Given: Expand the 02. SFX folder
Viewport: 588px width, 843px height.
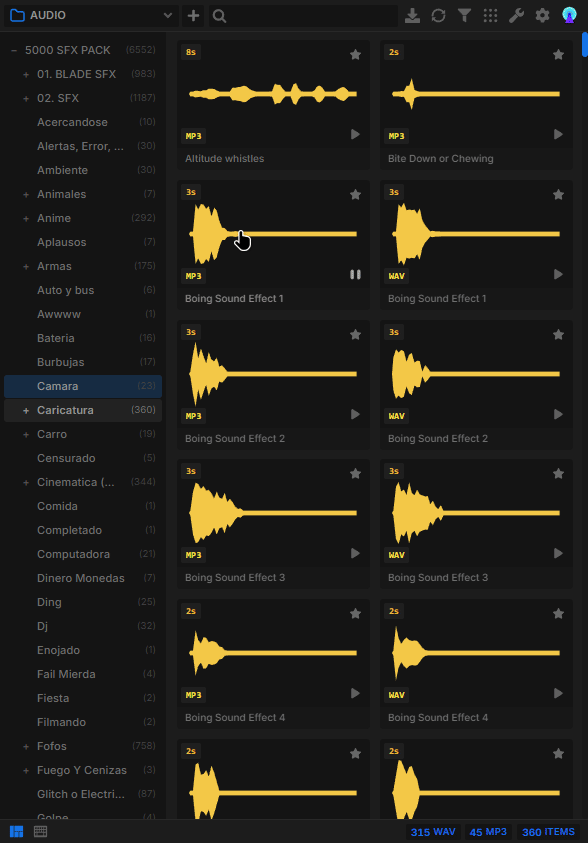Looking at the screenshot, I should 26,98.
